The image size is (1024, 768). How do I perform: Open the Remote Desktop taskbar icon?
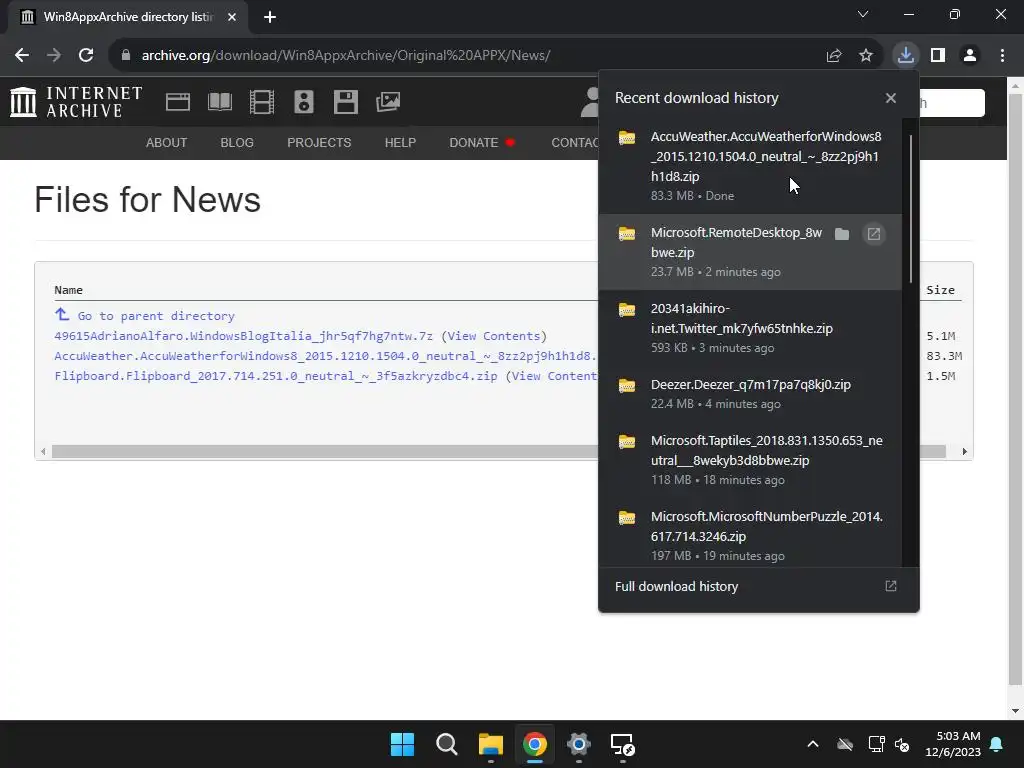click(x=622, y=744)
